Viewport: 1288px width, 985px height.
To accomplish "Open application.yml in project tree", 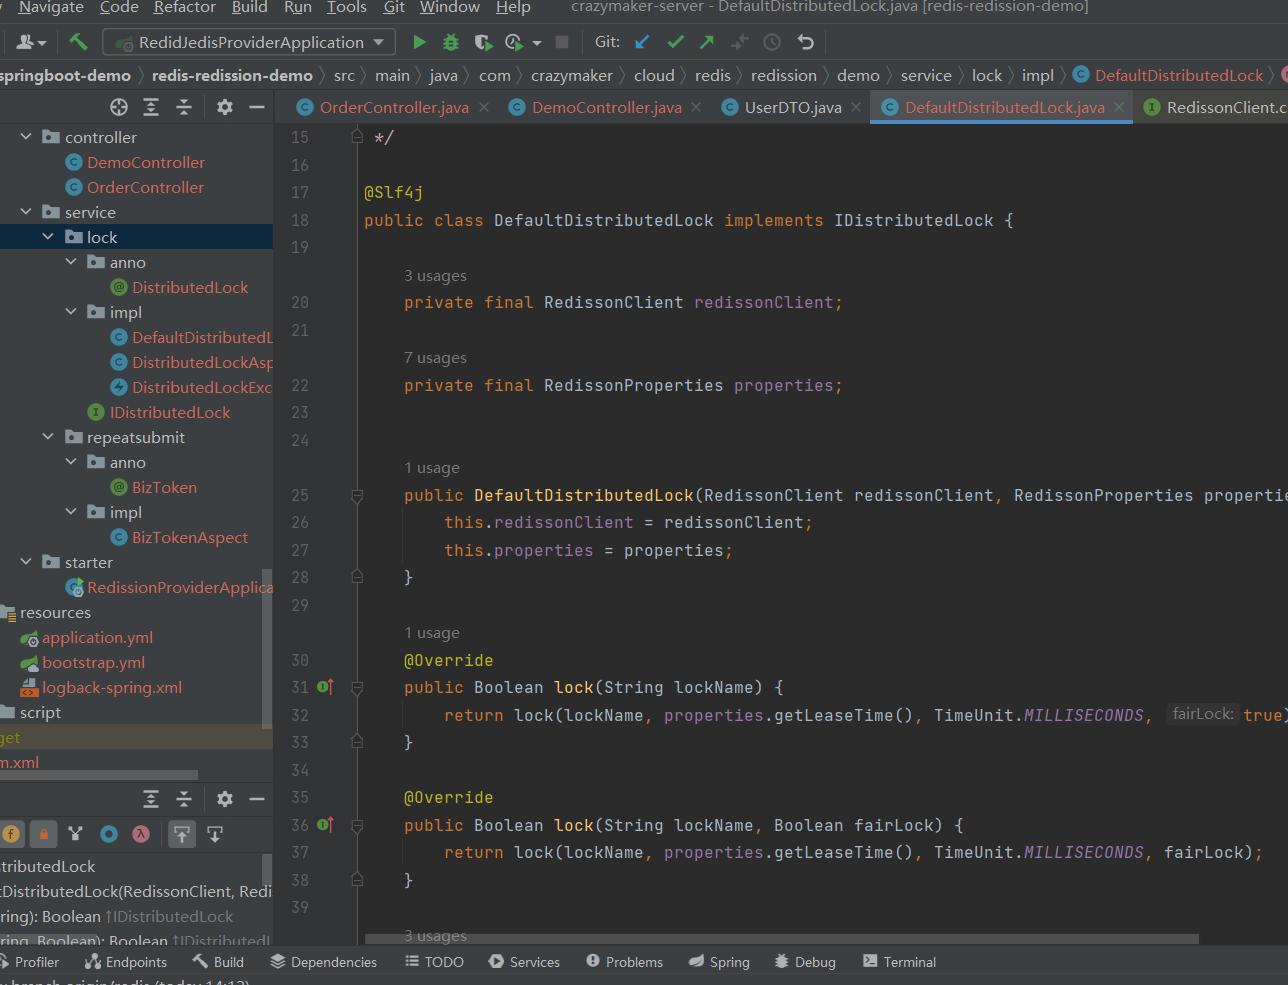I will coord(97,637).
